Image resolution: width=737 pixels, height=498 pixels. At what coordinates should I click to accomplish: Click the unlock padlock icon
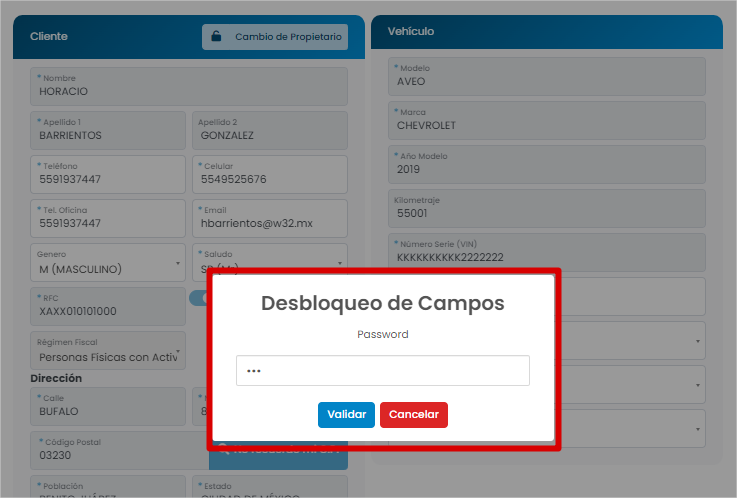[216, 36]
